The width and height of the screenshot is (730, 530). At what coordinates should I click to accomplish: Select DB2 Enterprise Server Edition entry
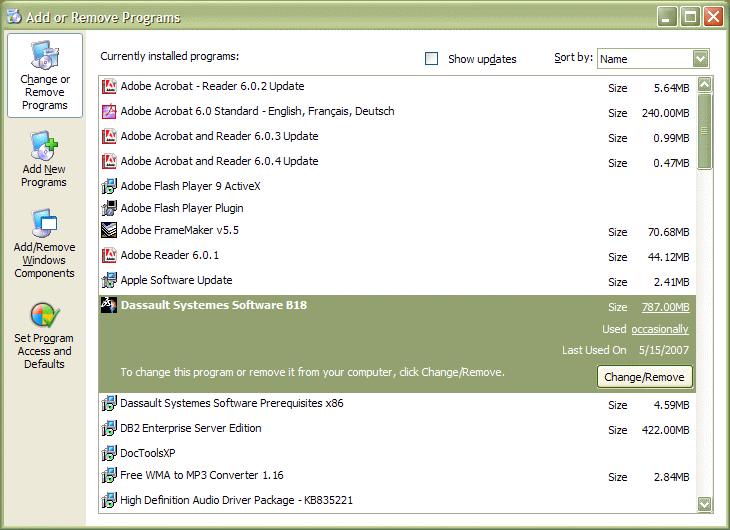(x=397, y=428)
